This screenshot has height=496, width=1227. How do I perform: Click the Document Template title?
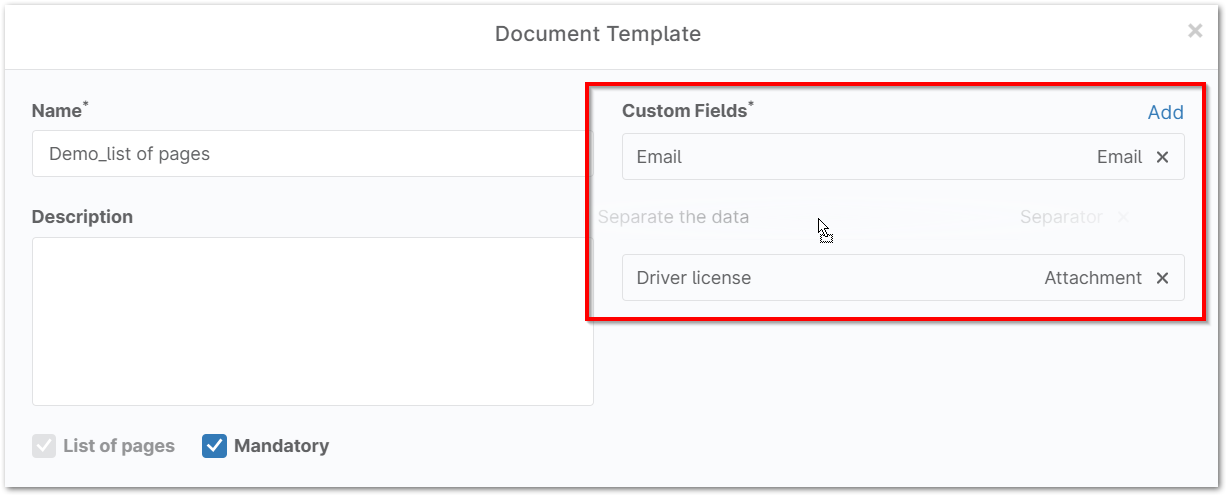coord(598,34)
